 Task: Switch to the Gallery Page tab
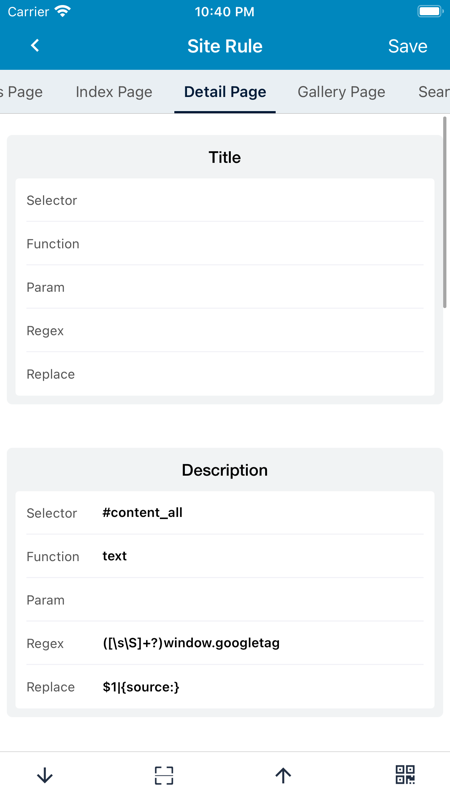341,92
